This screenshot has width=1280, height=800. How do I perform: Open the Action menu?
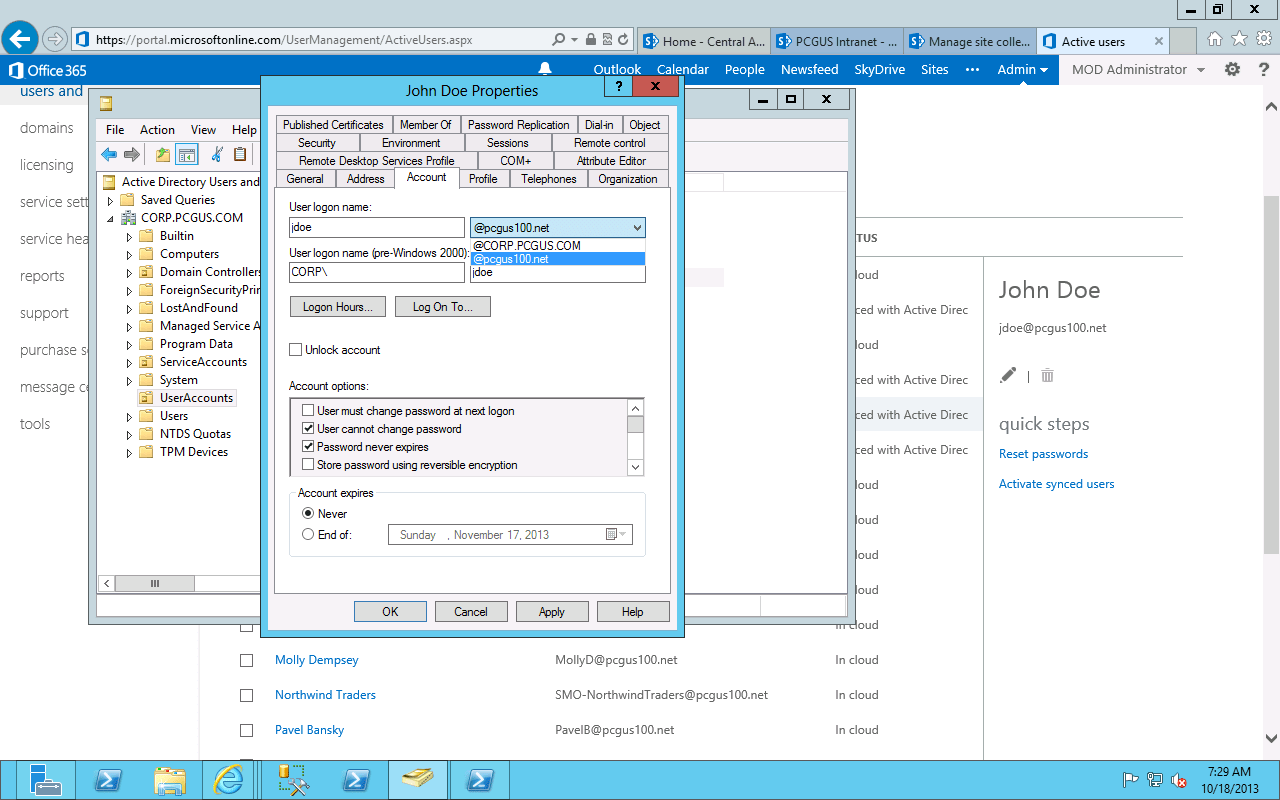click(157, 129)
